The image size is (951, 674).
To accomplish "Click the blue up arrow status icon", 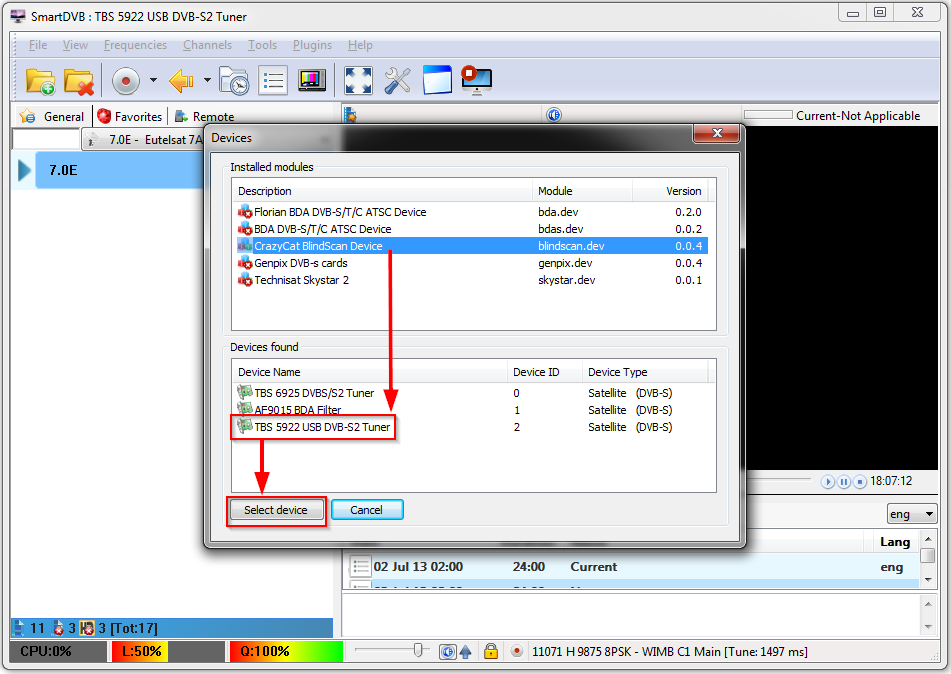I will [x=465, y=652].
